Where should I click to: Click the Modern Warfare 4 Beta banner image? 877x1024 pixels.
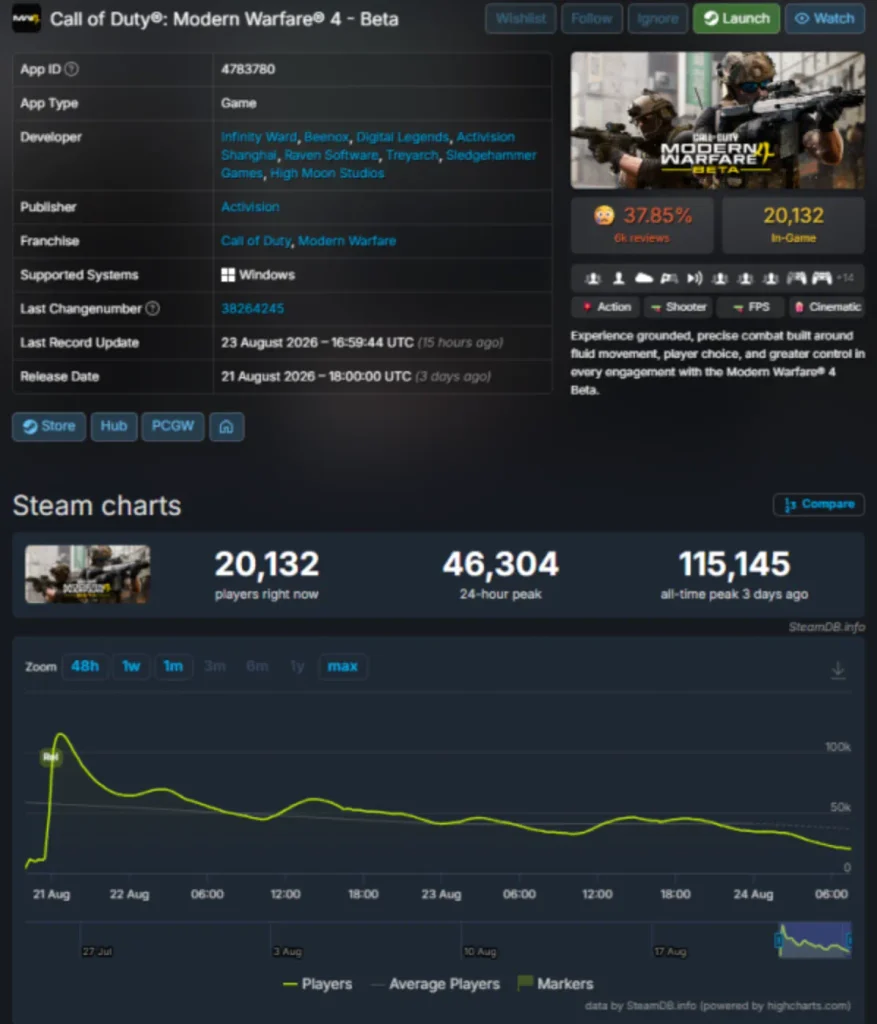(x=718, y=121)
